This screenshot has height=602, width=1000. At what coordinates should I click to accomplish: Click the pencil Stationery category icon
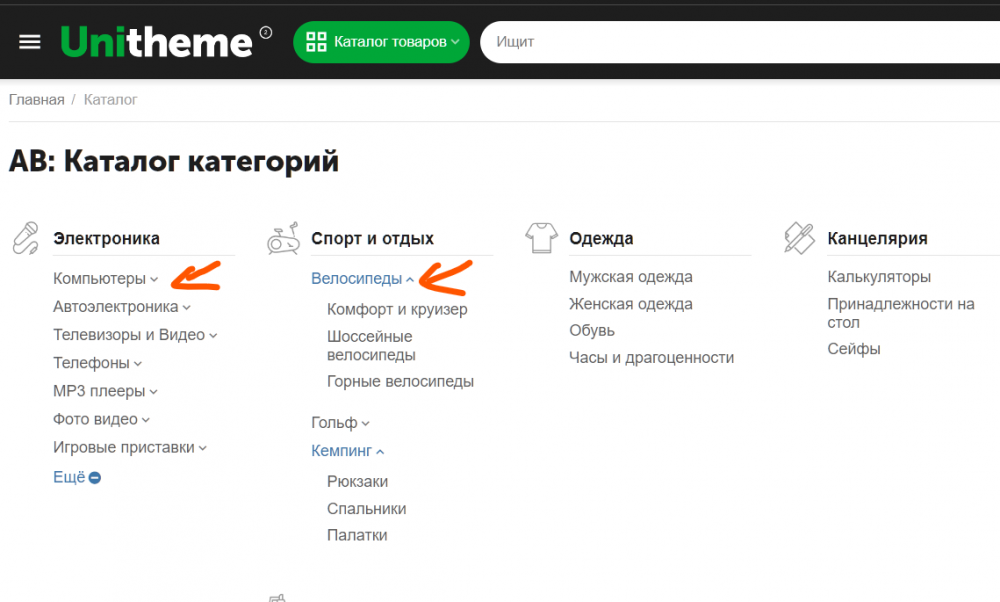click(x=799, y=238)
